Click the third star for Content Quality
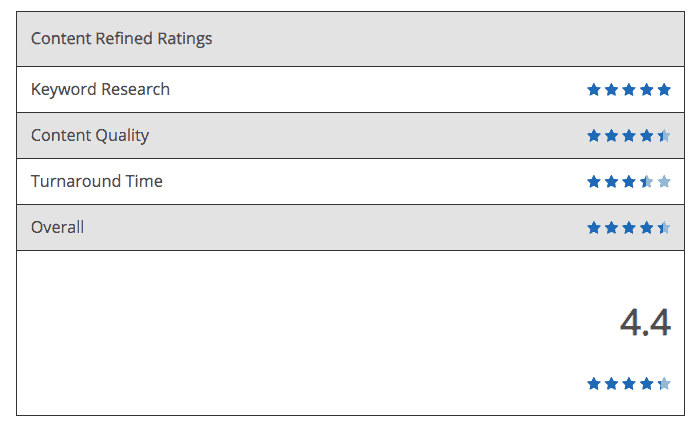Screen dimensions: 699x422 (629, 136)
